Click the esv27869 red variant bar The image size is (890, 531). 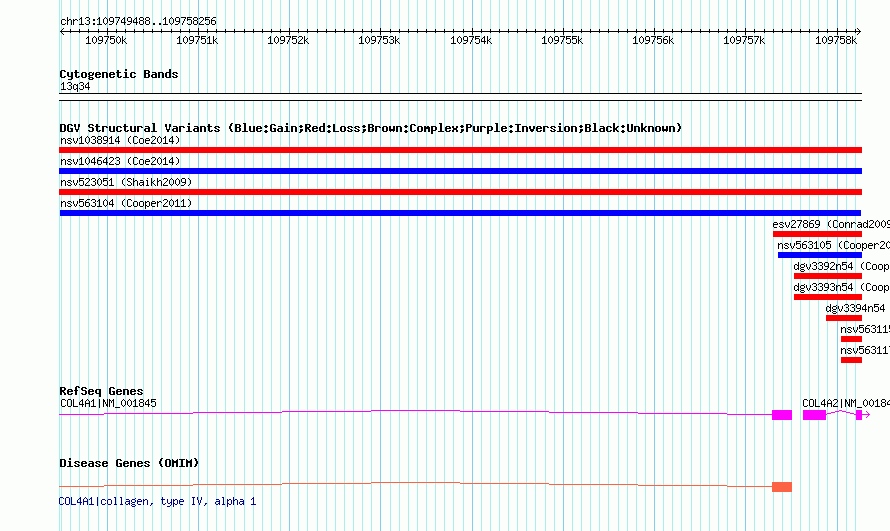click(817, 234)
